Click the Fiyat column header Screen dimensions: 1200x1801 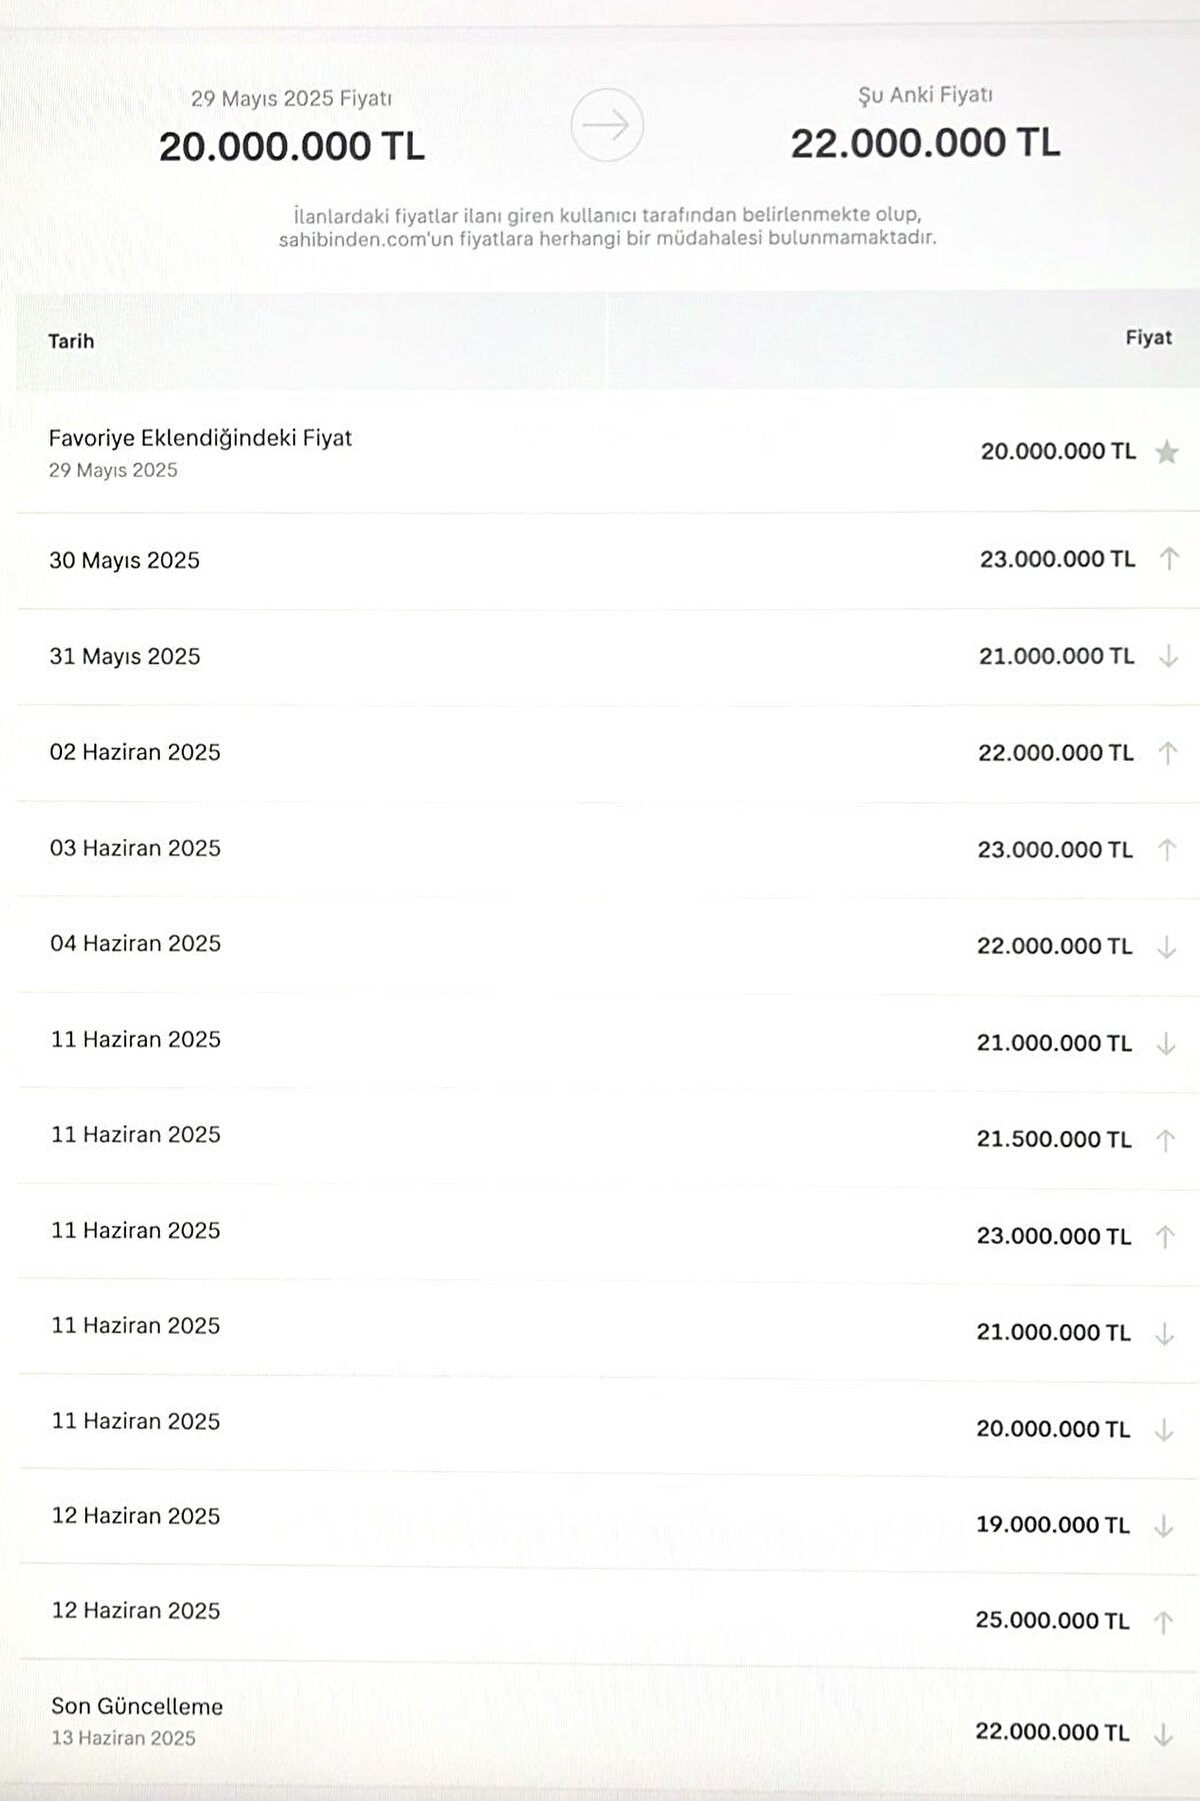click(1148, 338)
